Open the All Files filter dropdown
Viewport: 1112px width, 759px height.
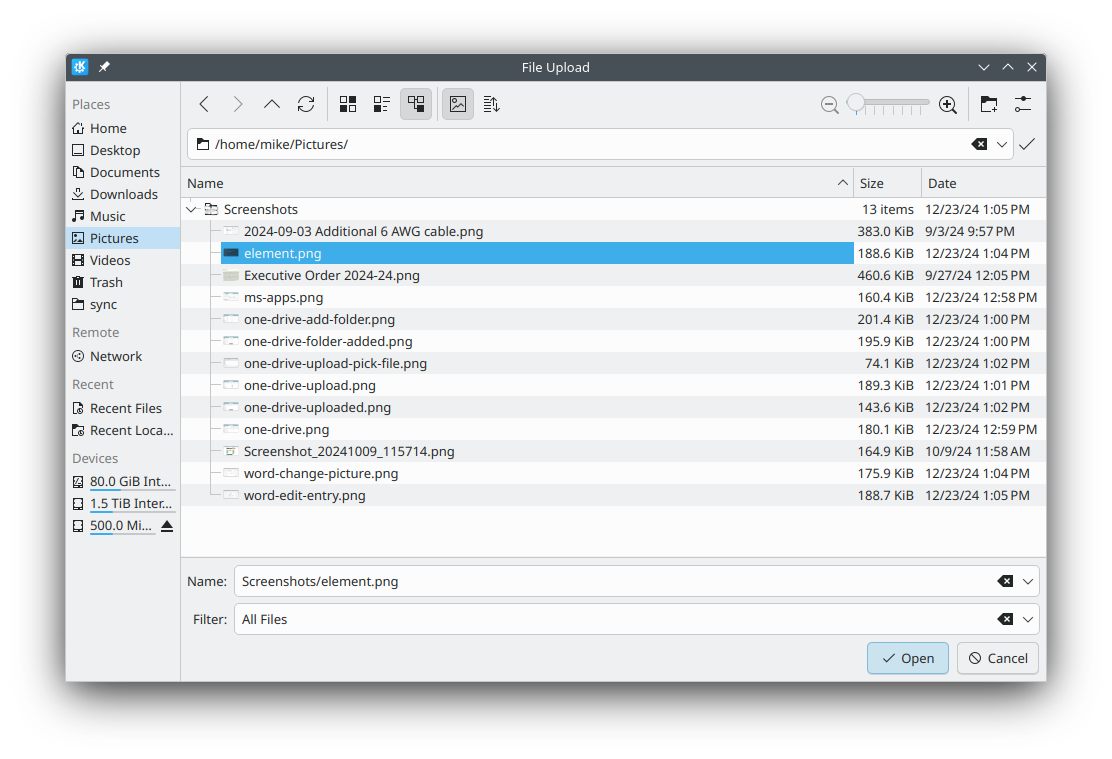(1028, 619)
